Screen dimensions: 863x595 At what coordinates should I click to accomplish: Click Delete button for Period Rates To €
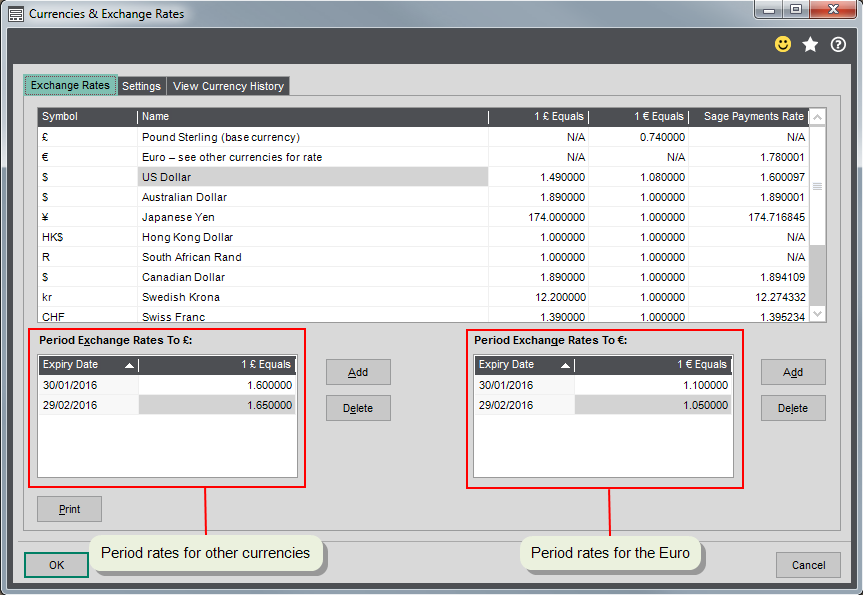(793, 408)
